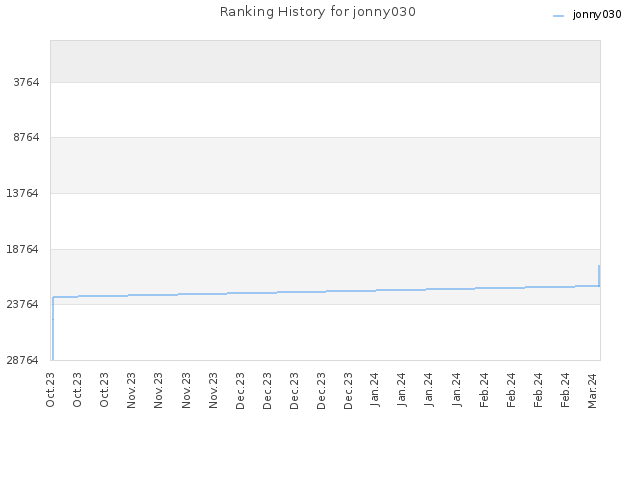Click the ranking spike at the line's end
The height and width of the screenshot is (480, 640).
coord(599,276)
